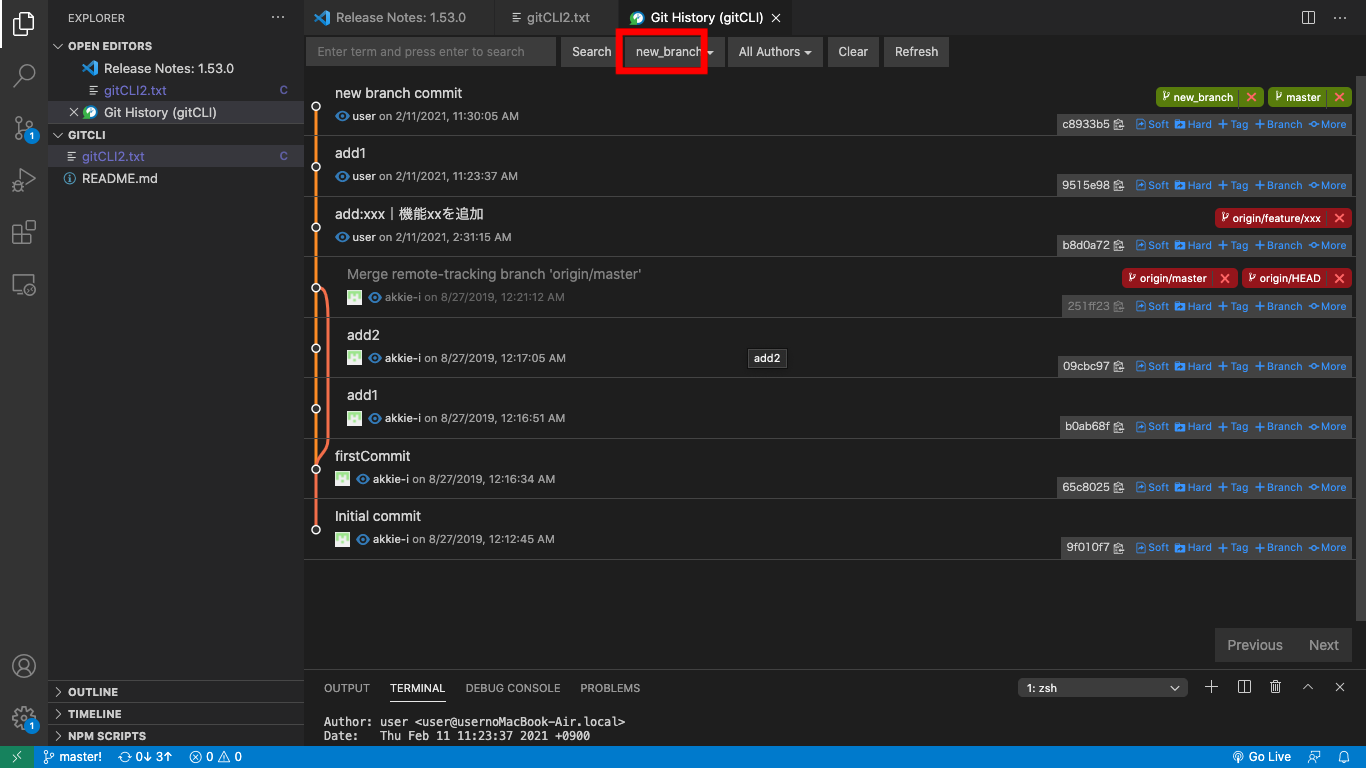Open More options for commit c8933b5
The width and height of the screenshot is (1366, 768).
[1327, 125]
